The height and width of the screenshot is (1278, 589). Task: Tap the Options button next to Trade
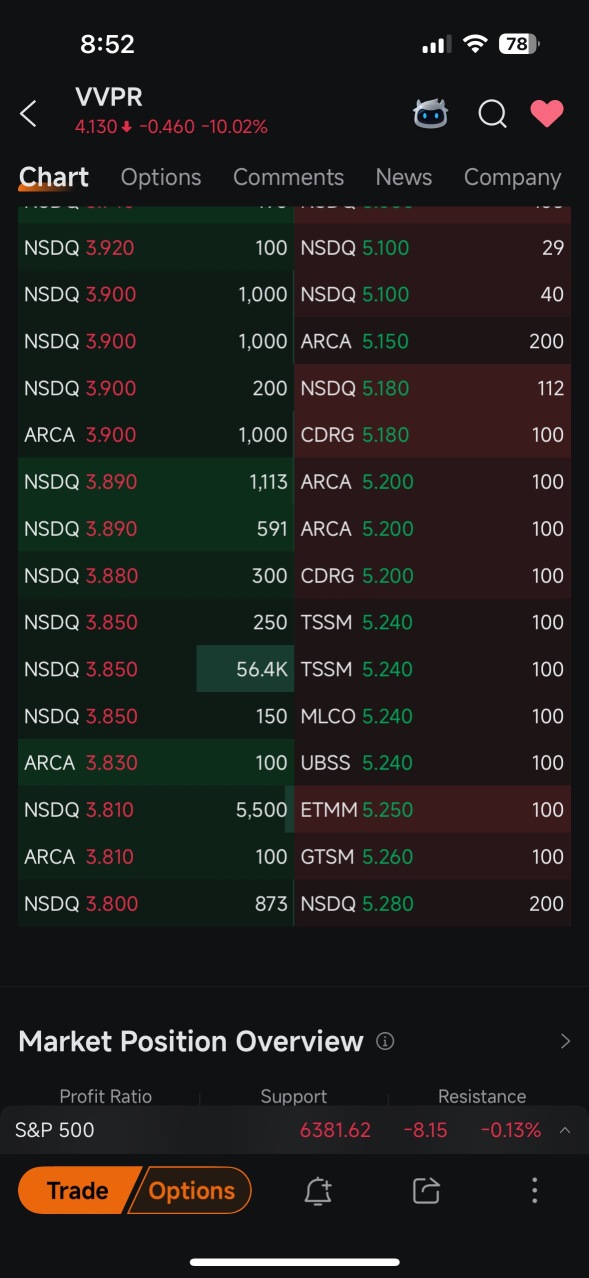(191, 1190)
